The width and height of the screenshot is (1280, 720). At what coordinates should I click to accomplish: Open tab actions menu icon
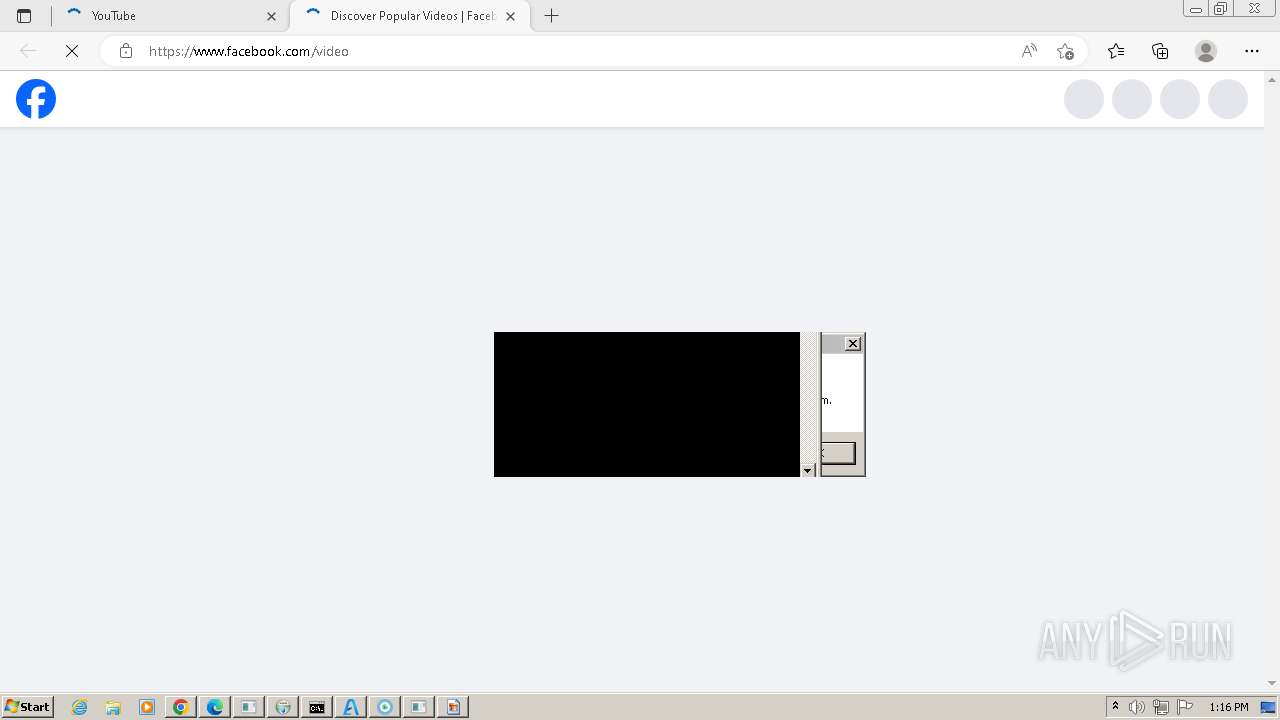tap(24, 16)
